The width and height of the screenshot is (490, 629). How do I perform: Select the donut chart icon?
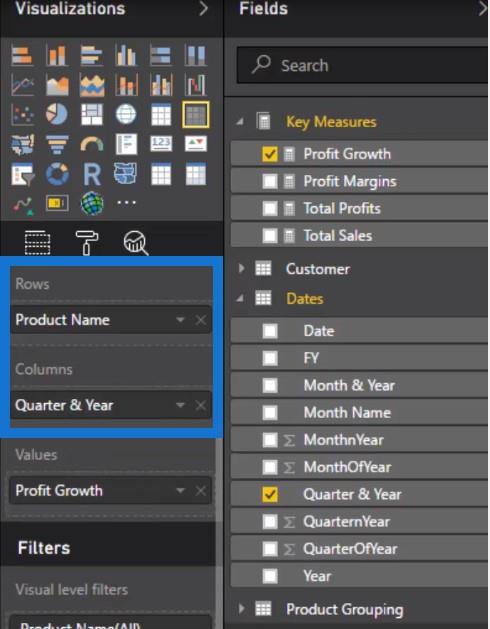(x=57, y=174)
